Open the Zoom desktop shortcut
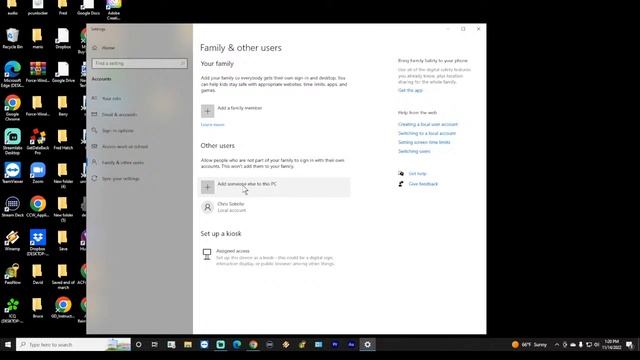640x360 pixels. 38,173
